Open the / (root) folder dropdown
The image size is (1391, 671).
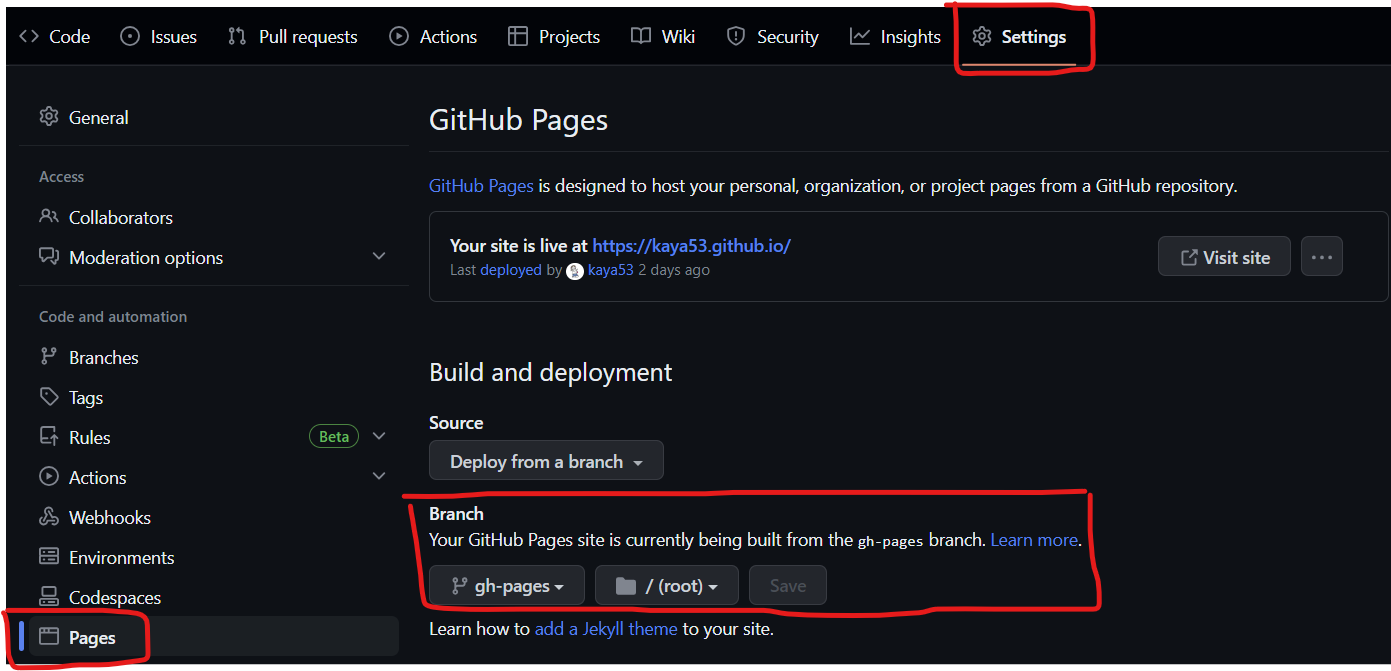pyautogui.click(x=666, y=585)
